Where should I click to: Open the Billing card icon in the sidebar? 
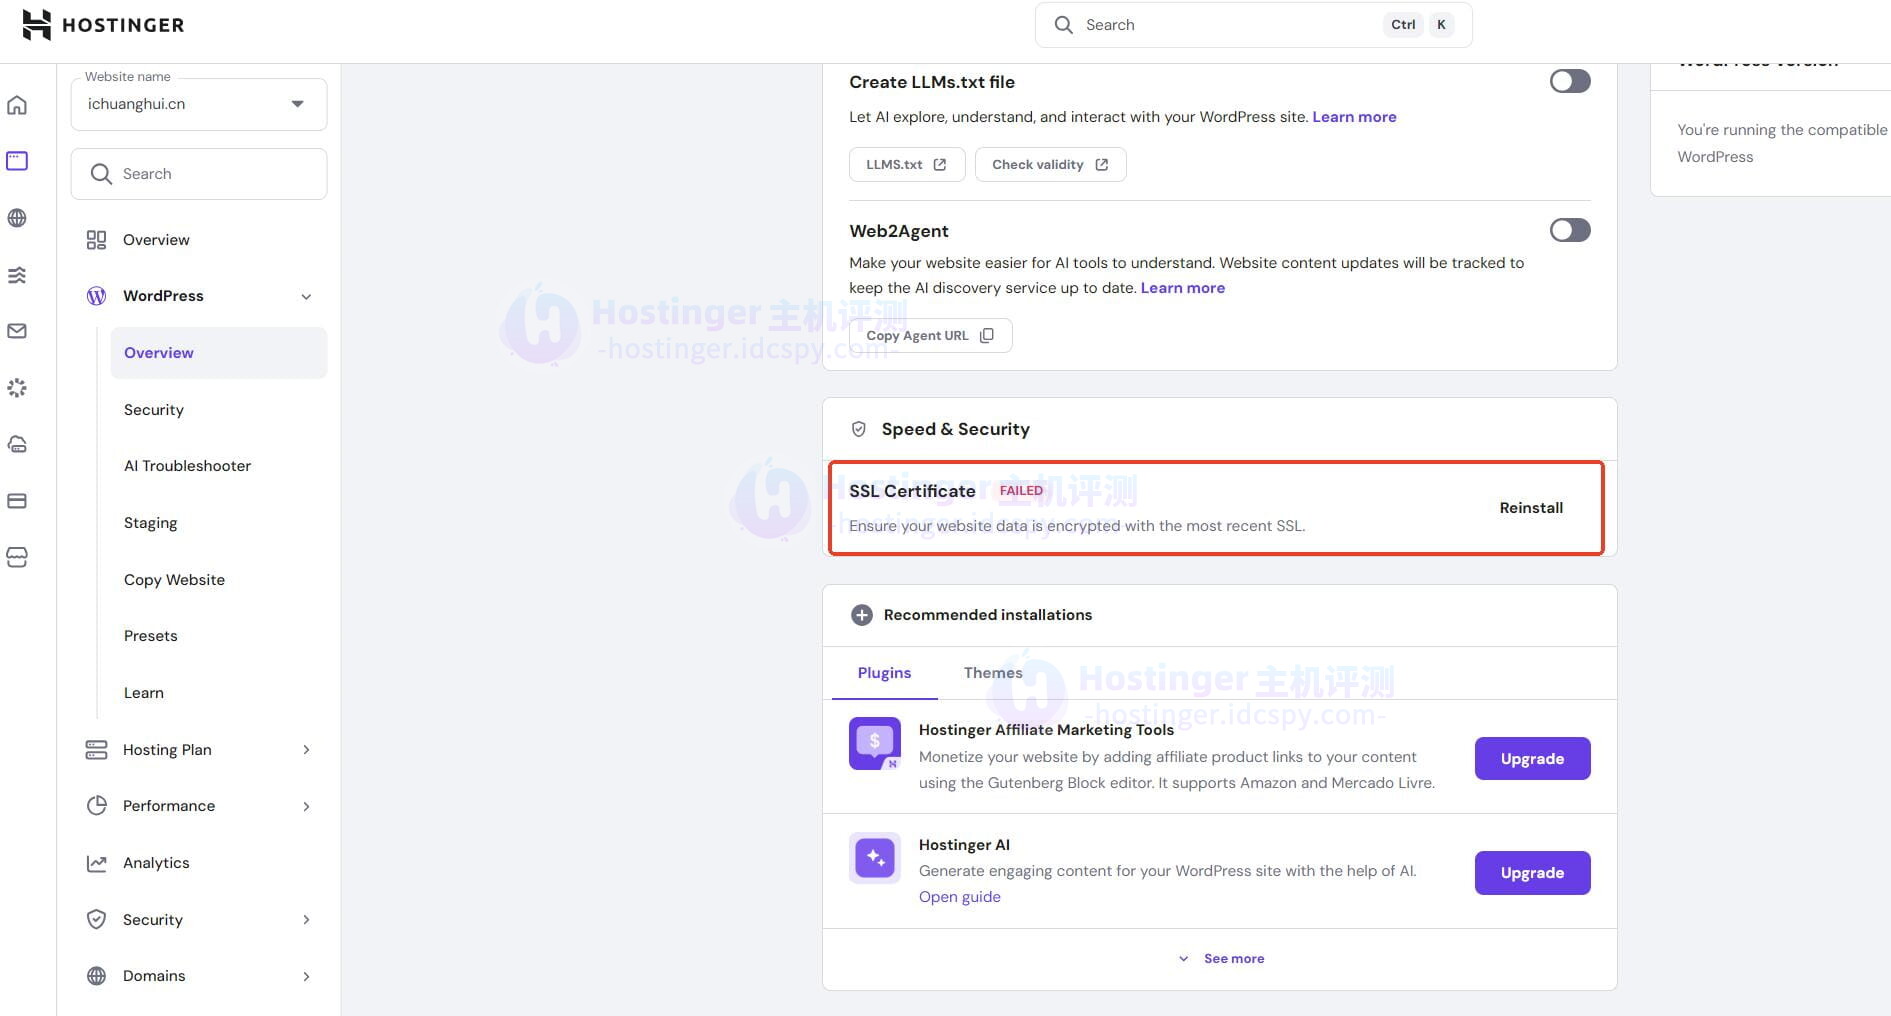click(x=16, y=500)
